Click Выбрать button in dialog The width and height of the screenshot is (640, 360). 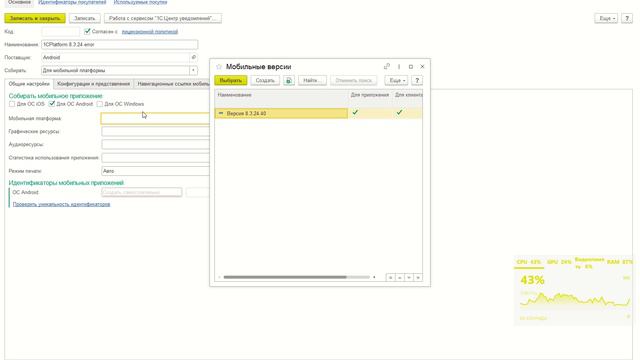[231, 80]
